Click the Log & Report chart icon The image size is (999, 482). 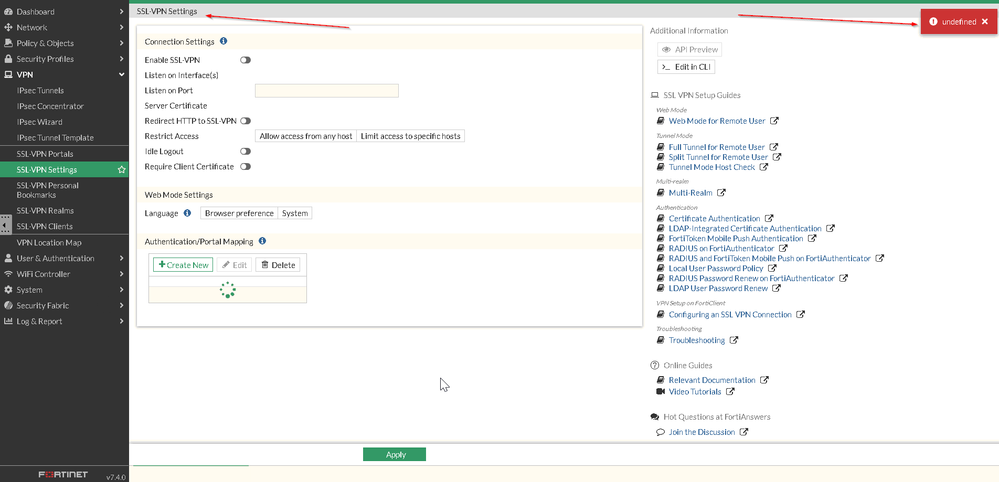click(x=8, y=322)
